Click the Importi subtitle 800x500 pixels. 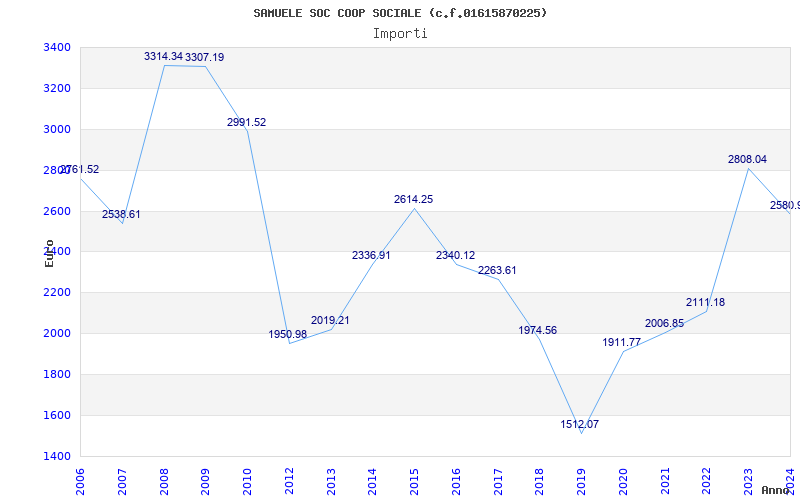(x=400, y=34)
